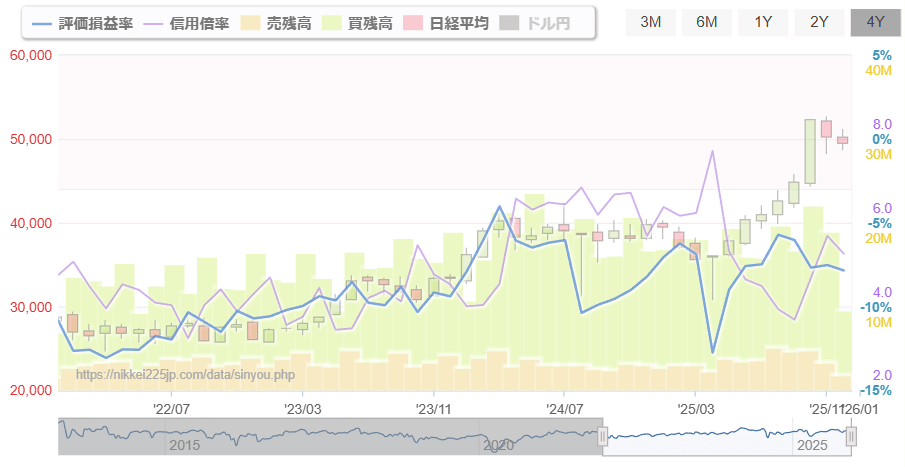Select the active 4Y range button
The width and height of the screenshot is (905, 467).
[x=876, y=22]
